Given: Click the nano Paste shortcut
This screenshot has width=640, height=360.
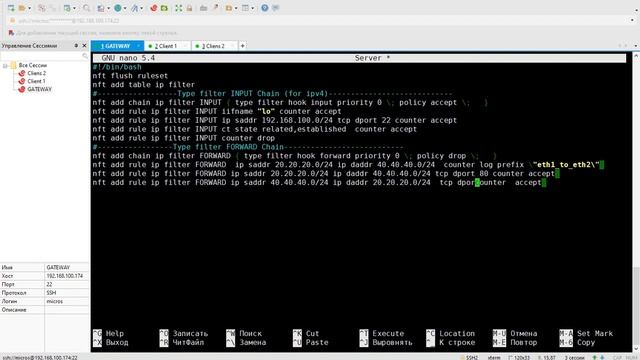Looking at the screenshot, I should pyautogui.click(x=311, y=342).
